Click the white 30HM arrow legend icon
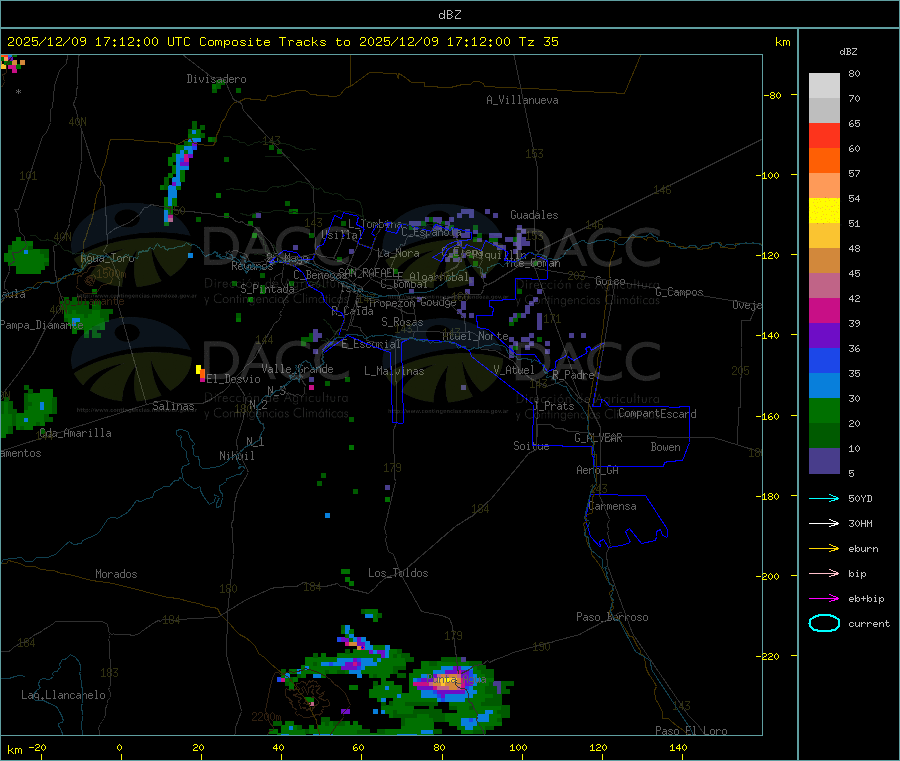 click(824, 523)
